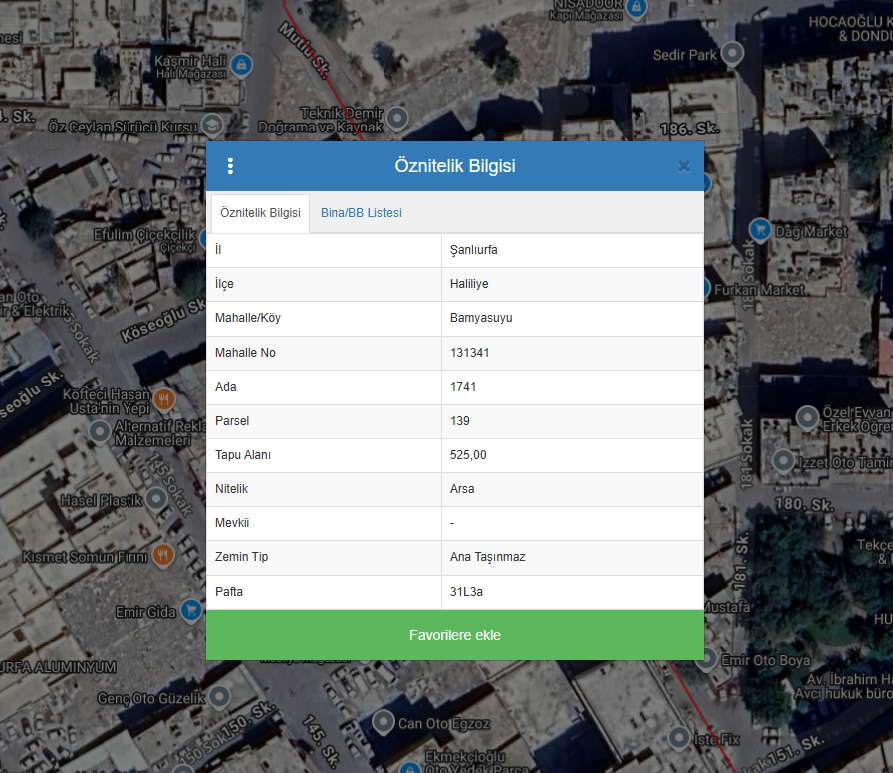Click the Emir Gıda shopping cart pin
Screen dimensions: 893x773
tap(191, 609)
